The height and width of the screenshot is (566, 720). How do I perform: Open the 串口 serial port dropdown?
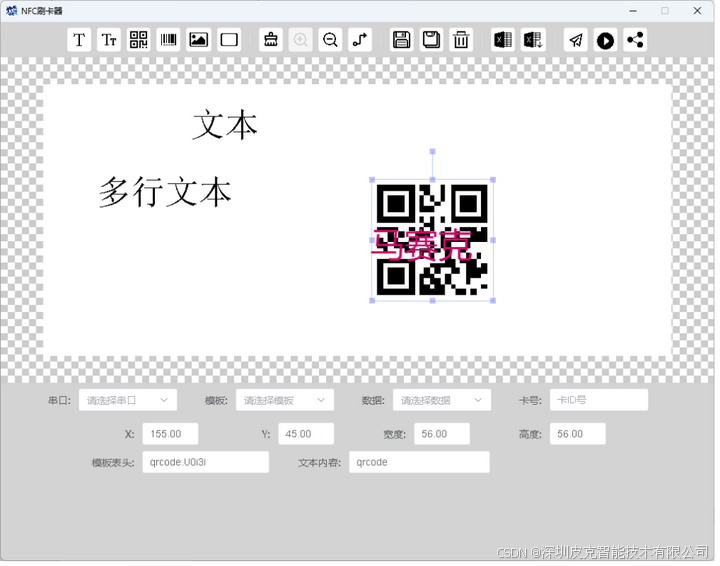point(128,400)
